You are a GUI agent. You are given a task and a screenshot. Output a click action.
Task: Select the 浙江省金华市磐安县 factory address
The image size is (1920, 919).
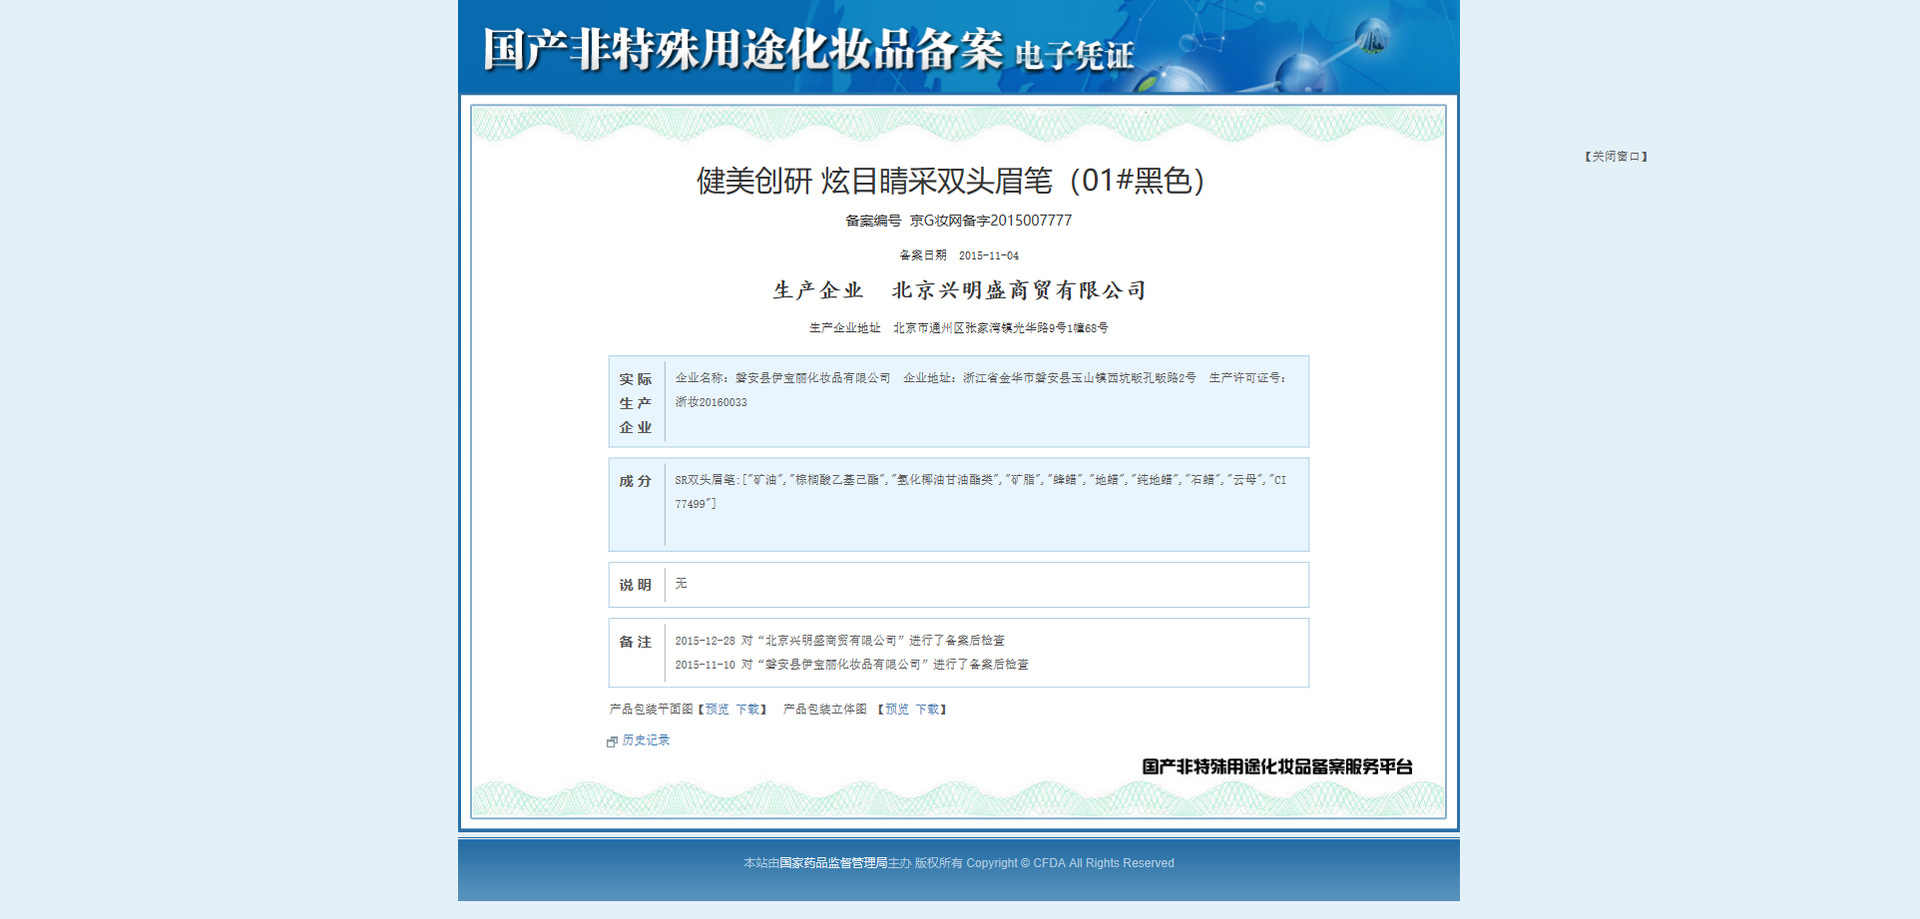click(x=1080, y=378)
